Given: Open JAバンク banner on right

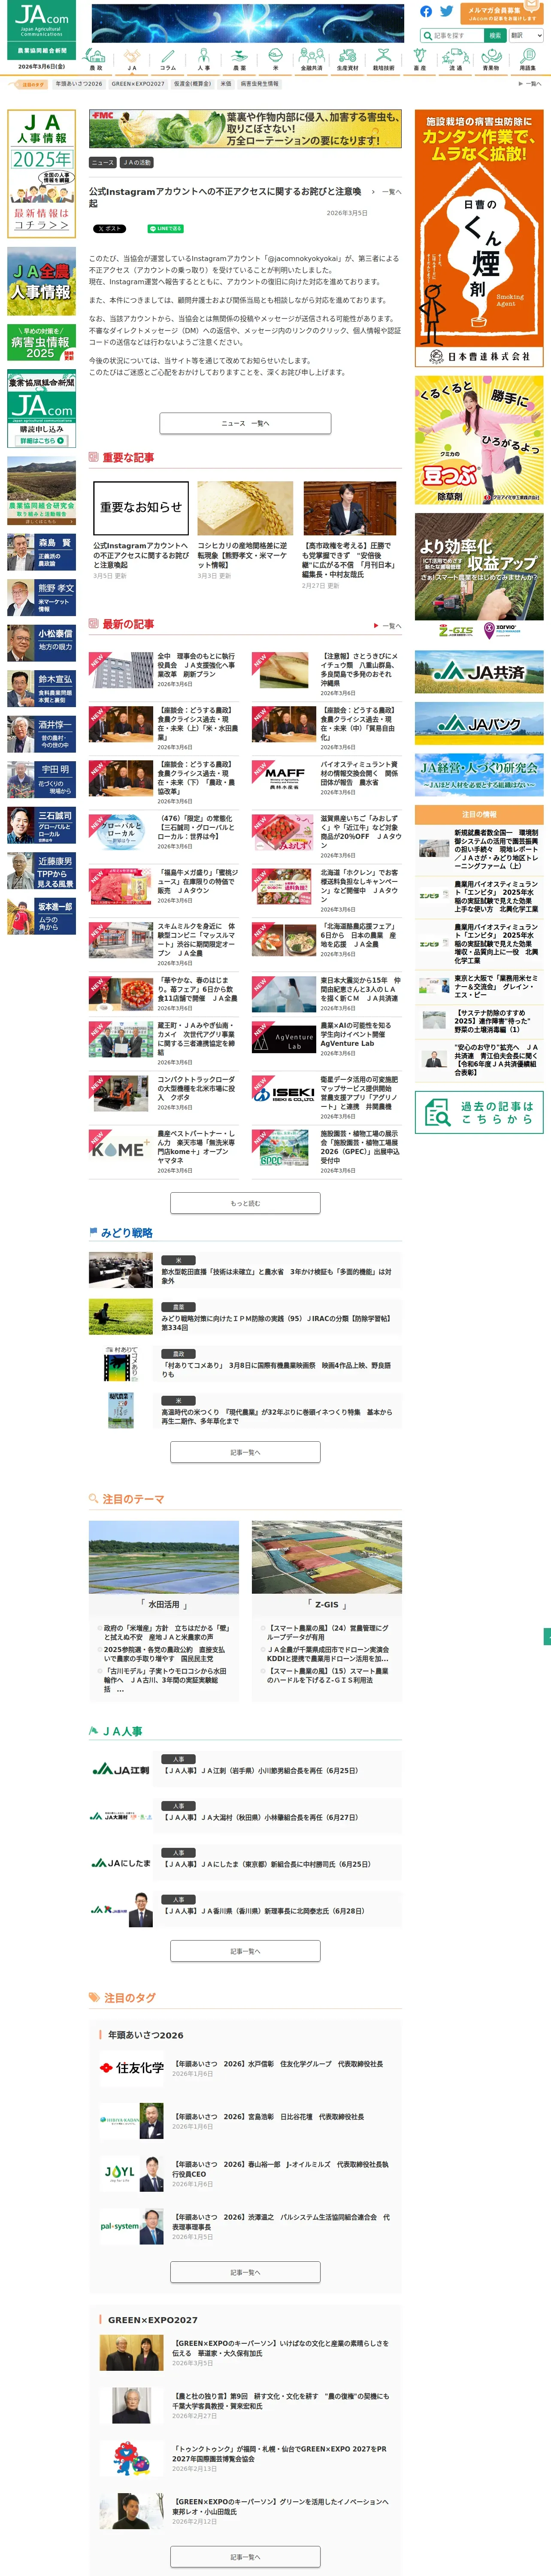Looking at the screenshot, I should (479, 724).
